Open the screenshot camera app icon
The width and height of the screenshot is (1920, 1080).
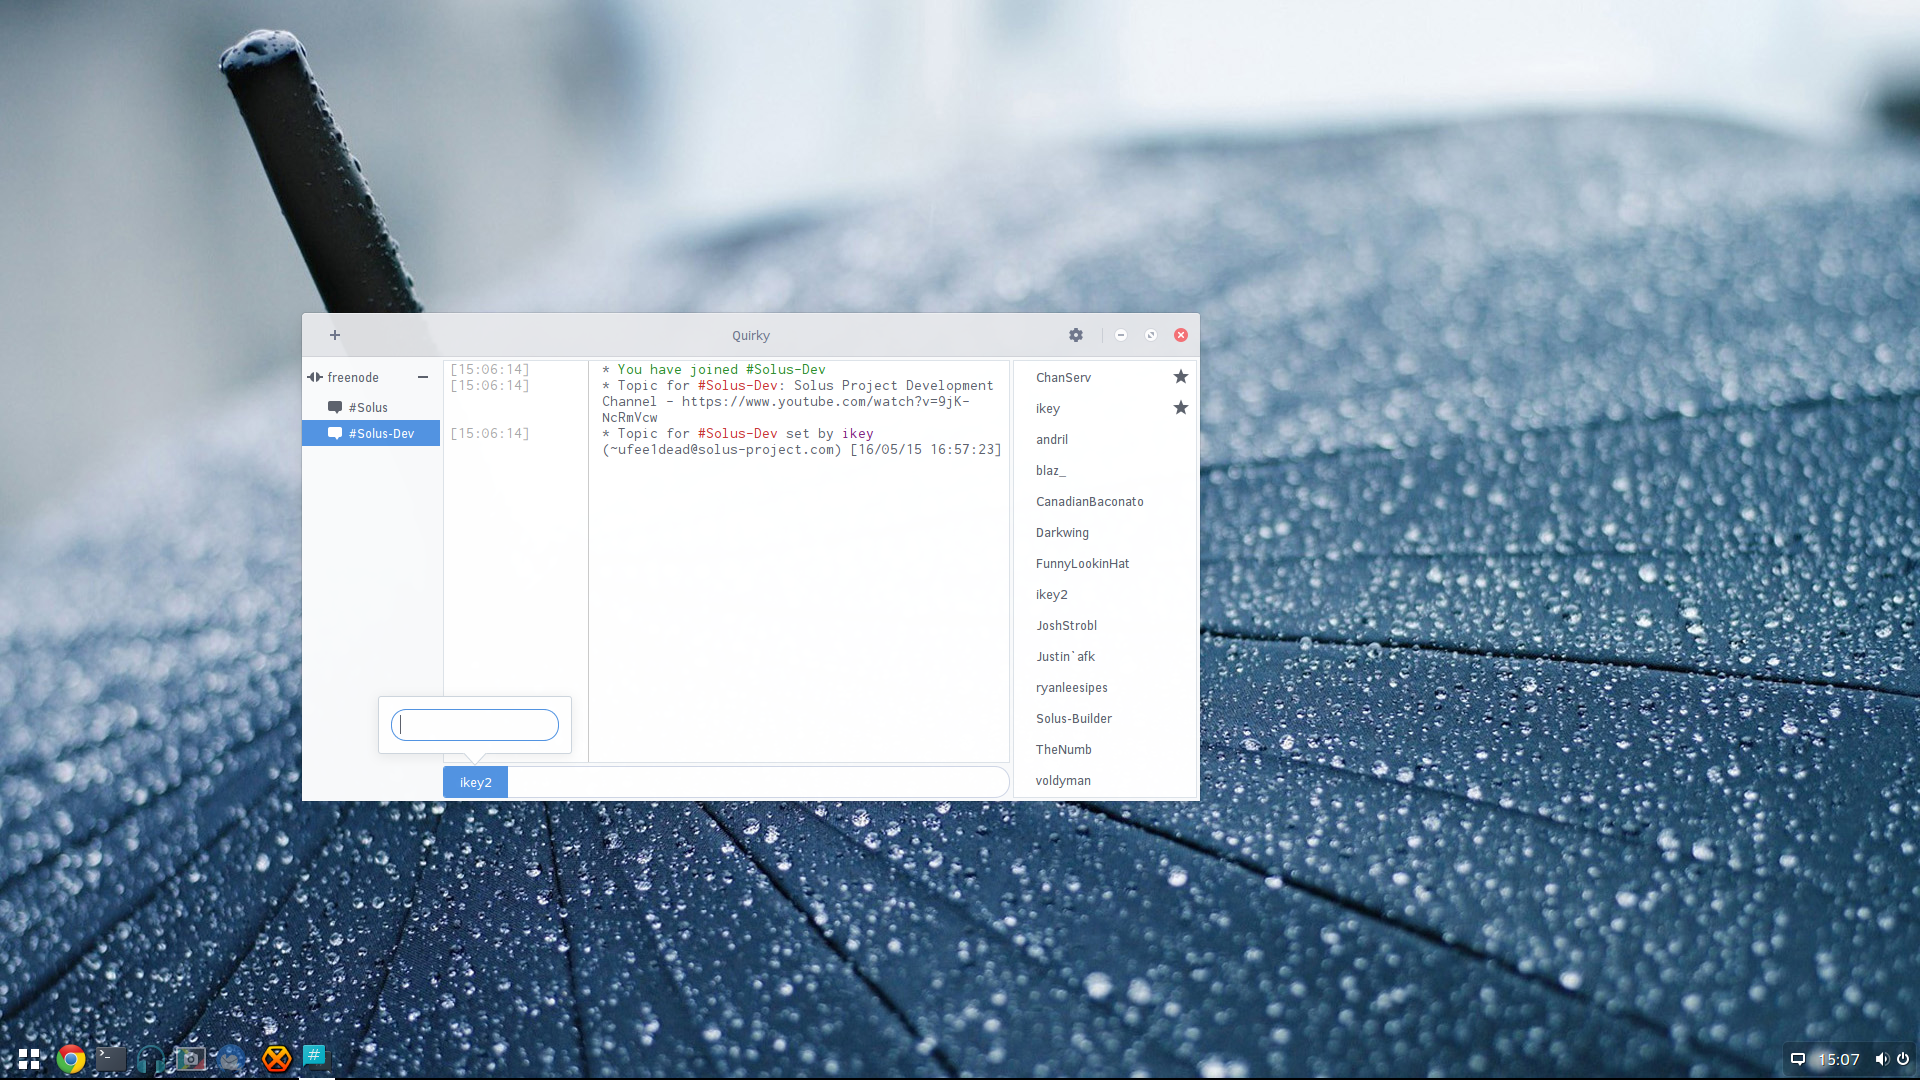point(190,1058)
